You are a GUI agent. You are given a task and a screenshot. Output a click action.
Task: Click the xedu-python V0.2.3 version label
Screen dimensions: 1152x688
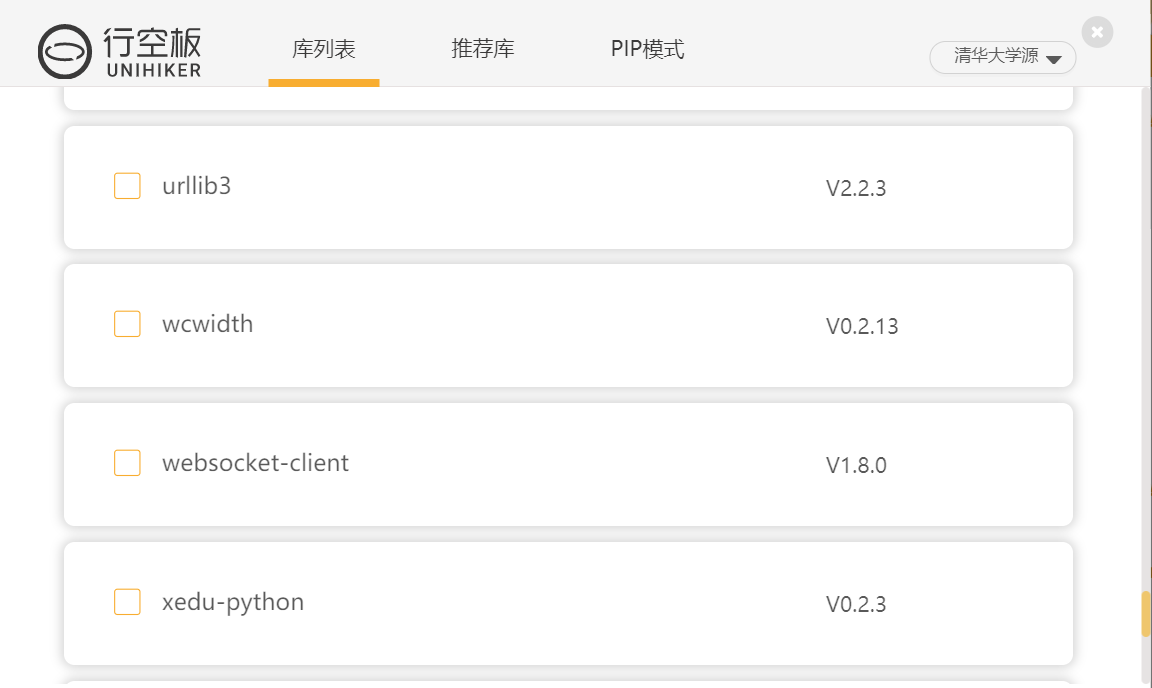pos(856,604)
